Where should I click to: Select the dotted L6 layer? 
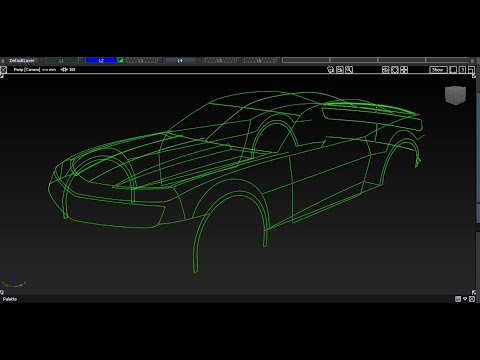(x=259, y=60)
